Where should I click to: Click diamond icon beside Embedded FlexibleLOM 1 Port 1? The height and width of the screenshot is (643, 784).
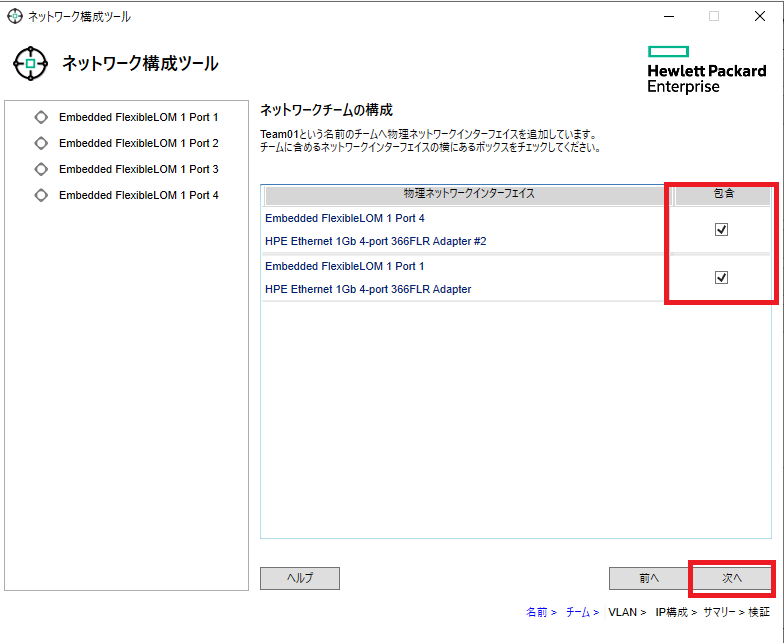41,117
